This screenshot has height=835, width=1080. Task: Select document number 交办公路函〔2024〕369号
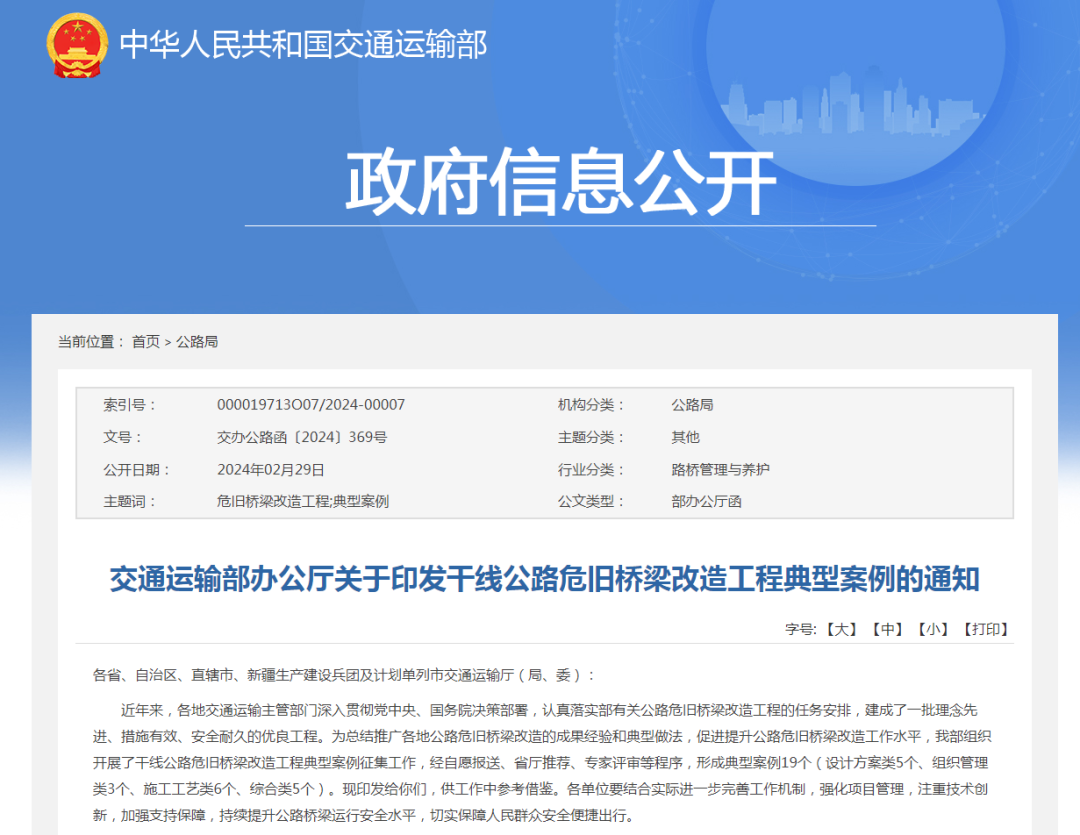[x=302, y=437]
